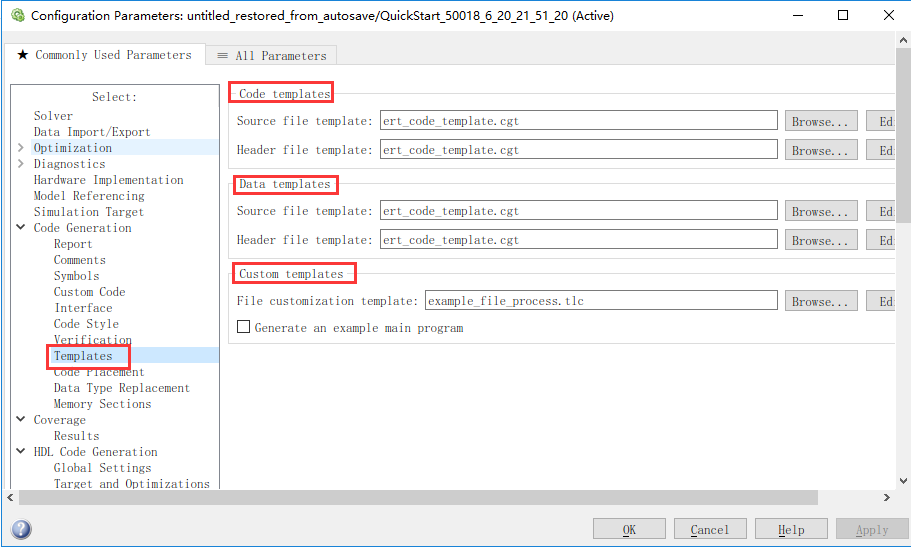Browse for Data templates source file template

pyautogui.click(x=820, y=212)
